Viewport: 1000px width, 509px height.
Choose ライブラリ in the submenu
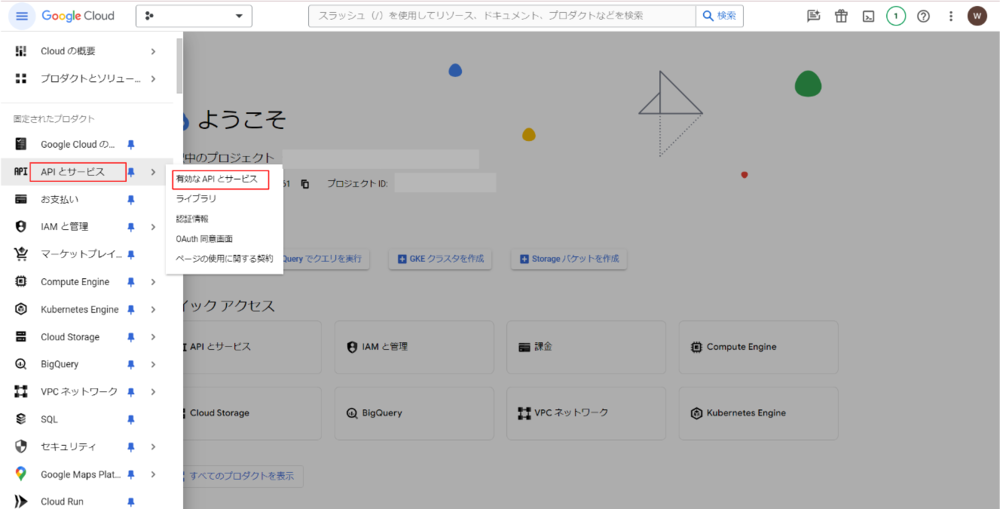(196, 199)
